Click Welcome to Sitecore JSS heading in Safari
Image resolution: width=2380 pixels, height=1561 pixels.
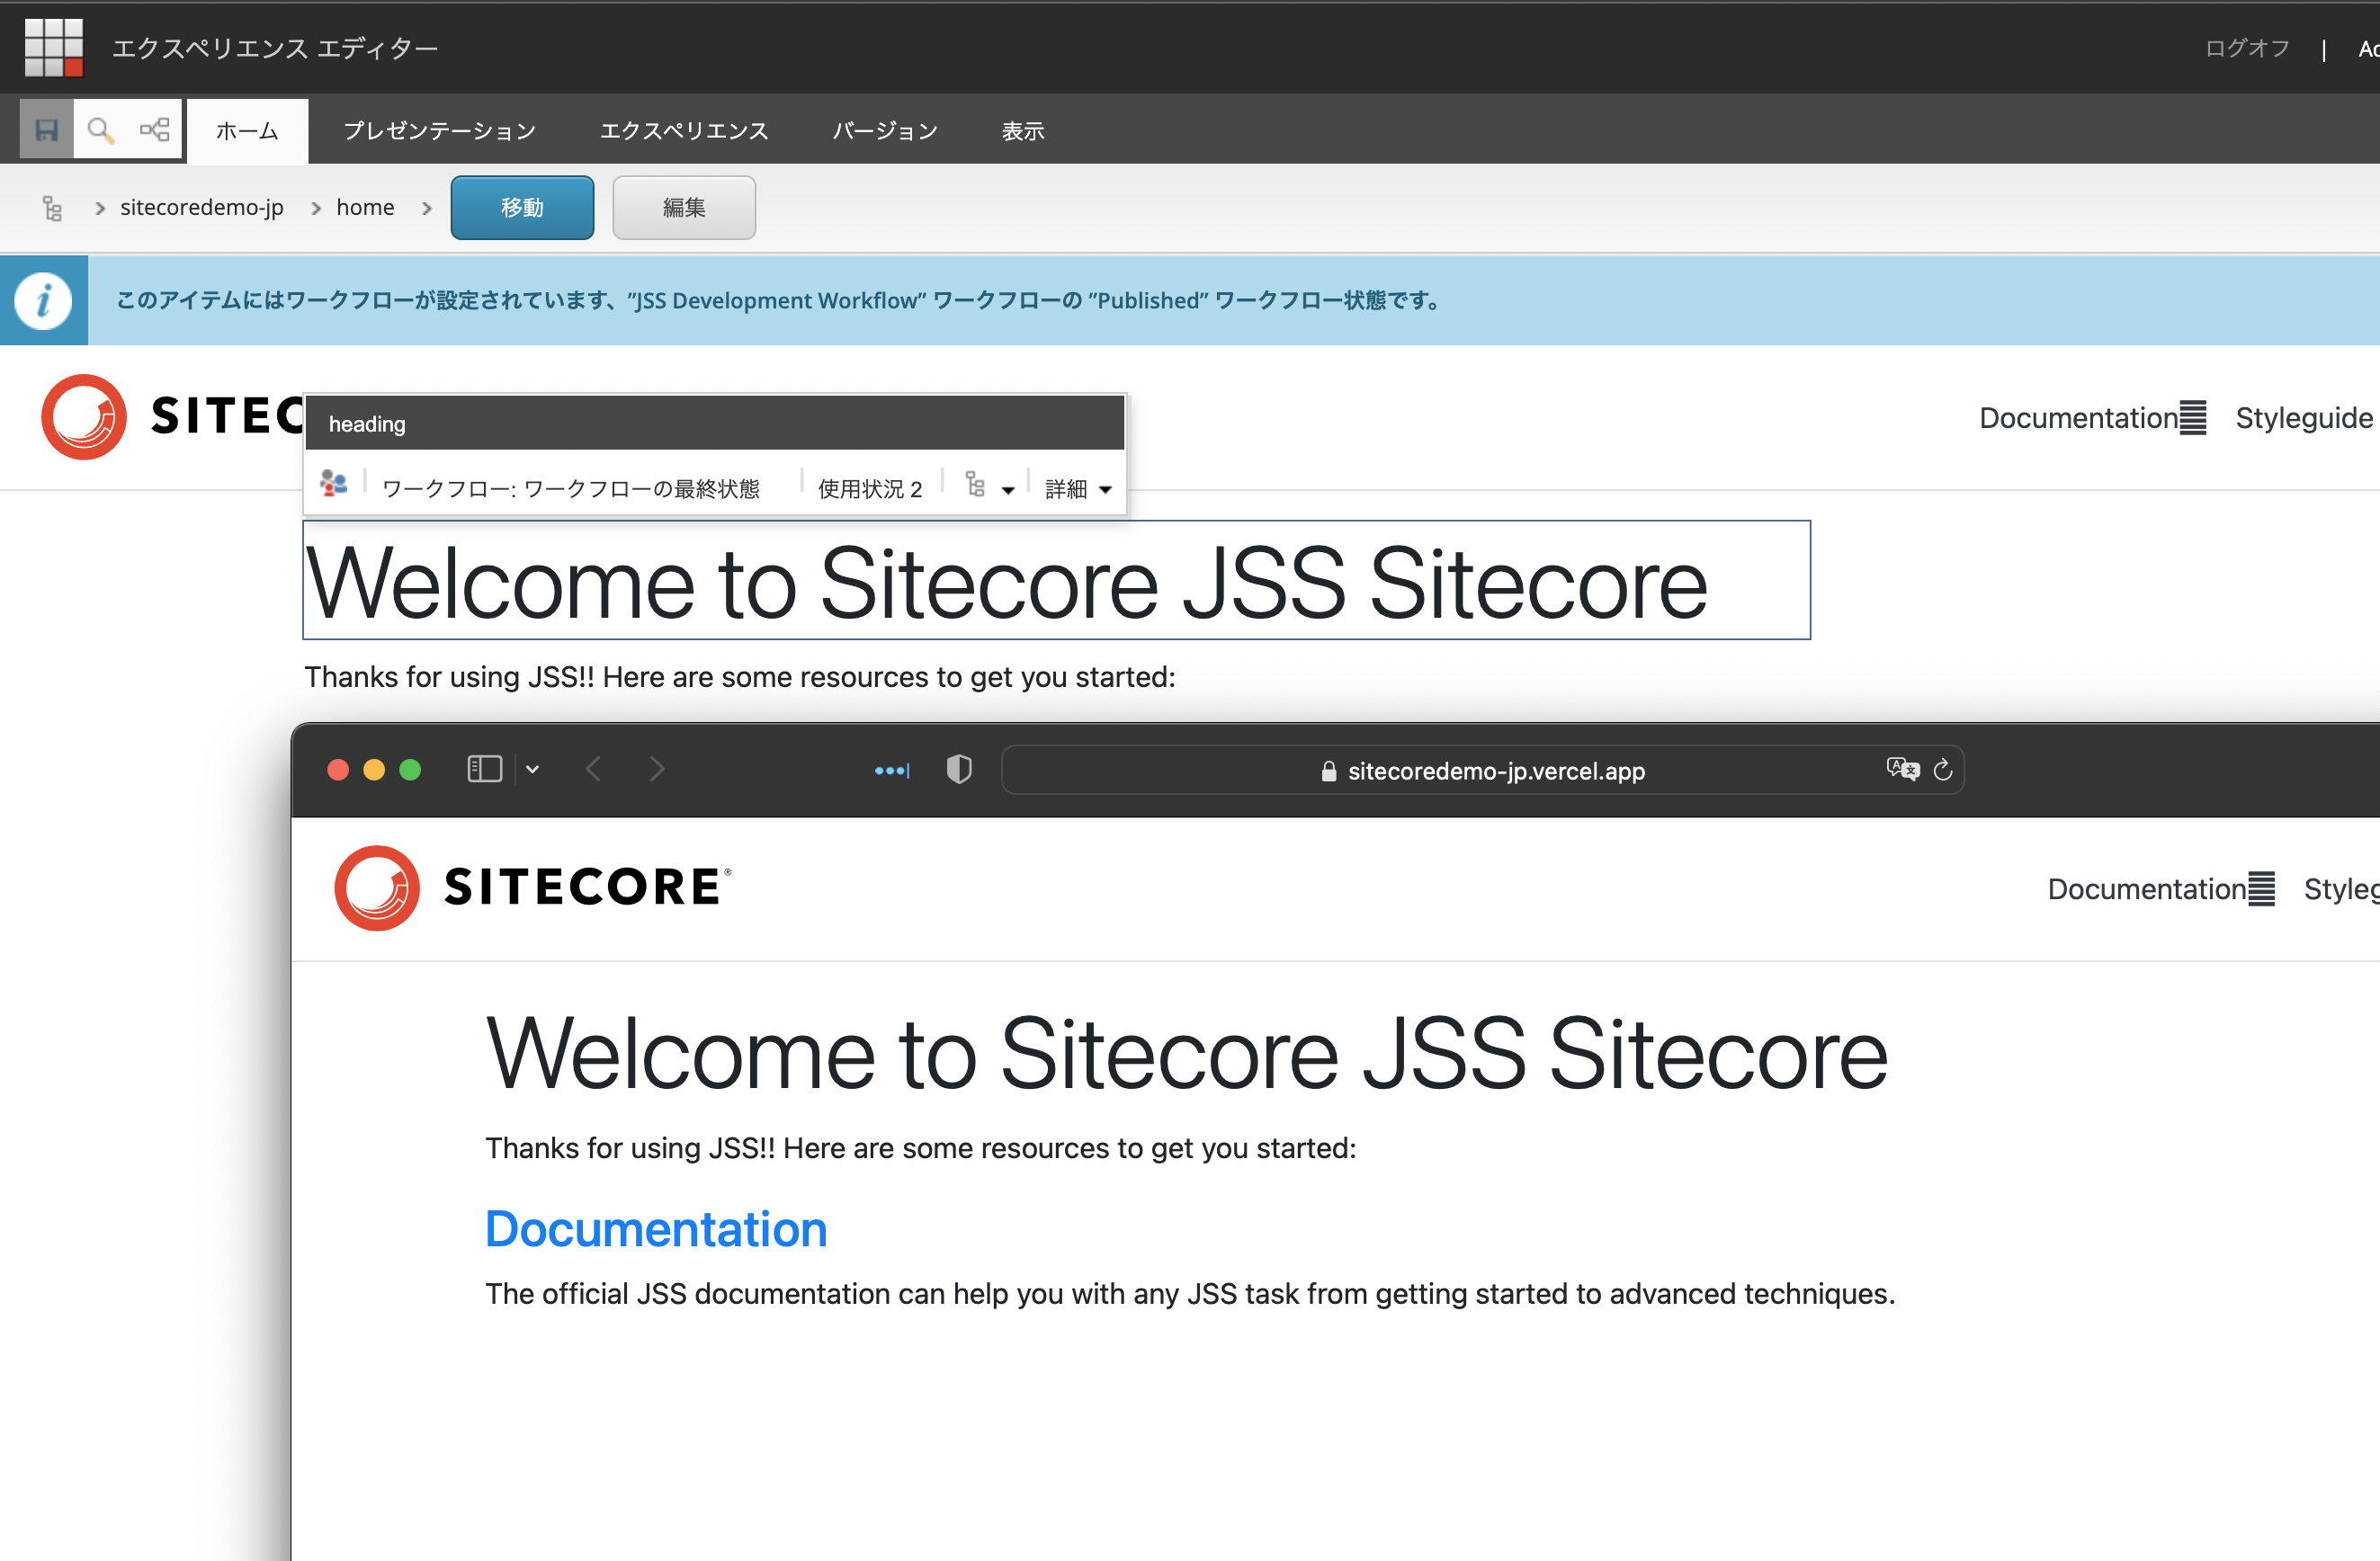(1187, 1053)
